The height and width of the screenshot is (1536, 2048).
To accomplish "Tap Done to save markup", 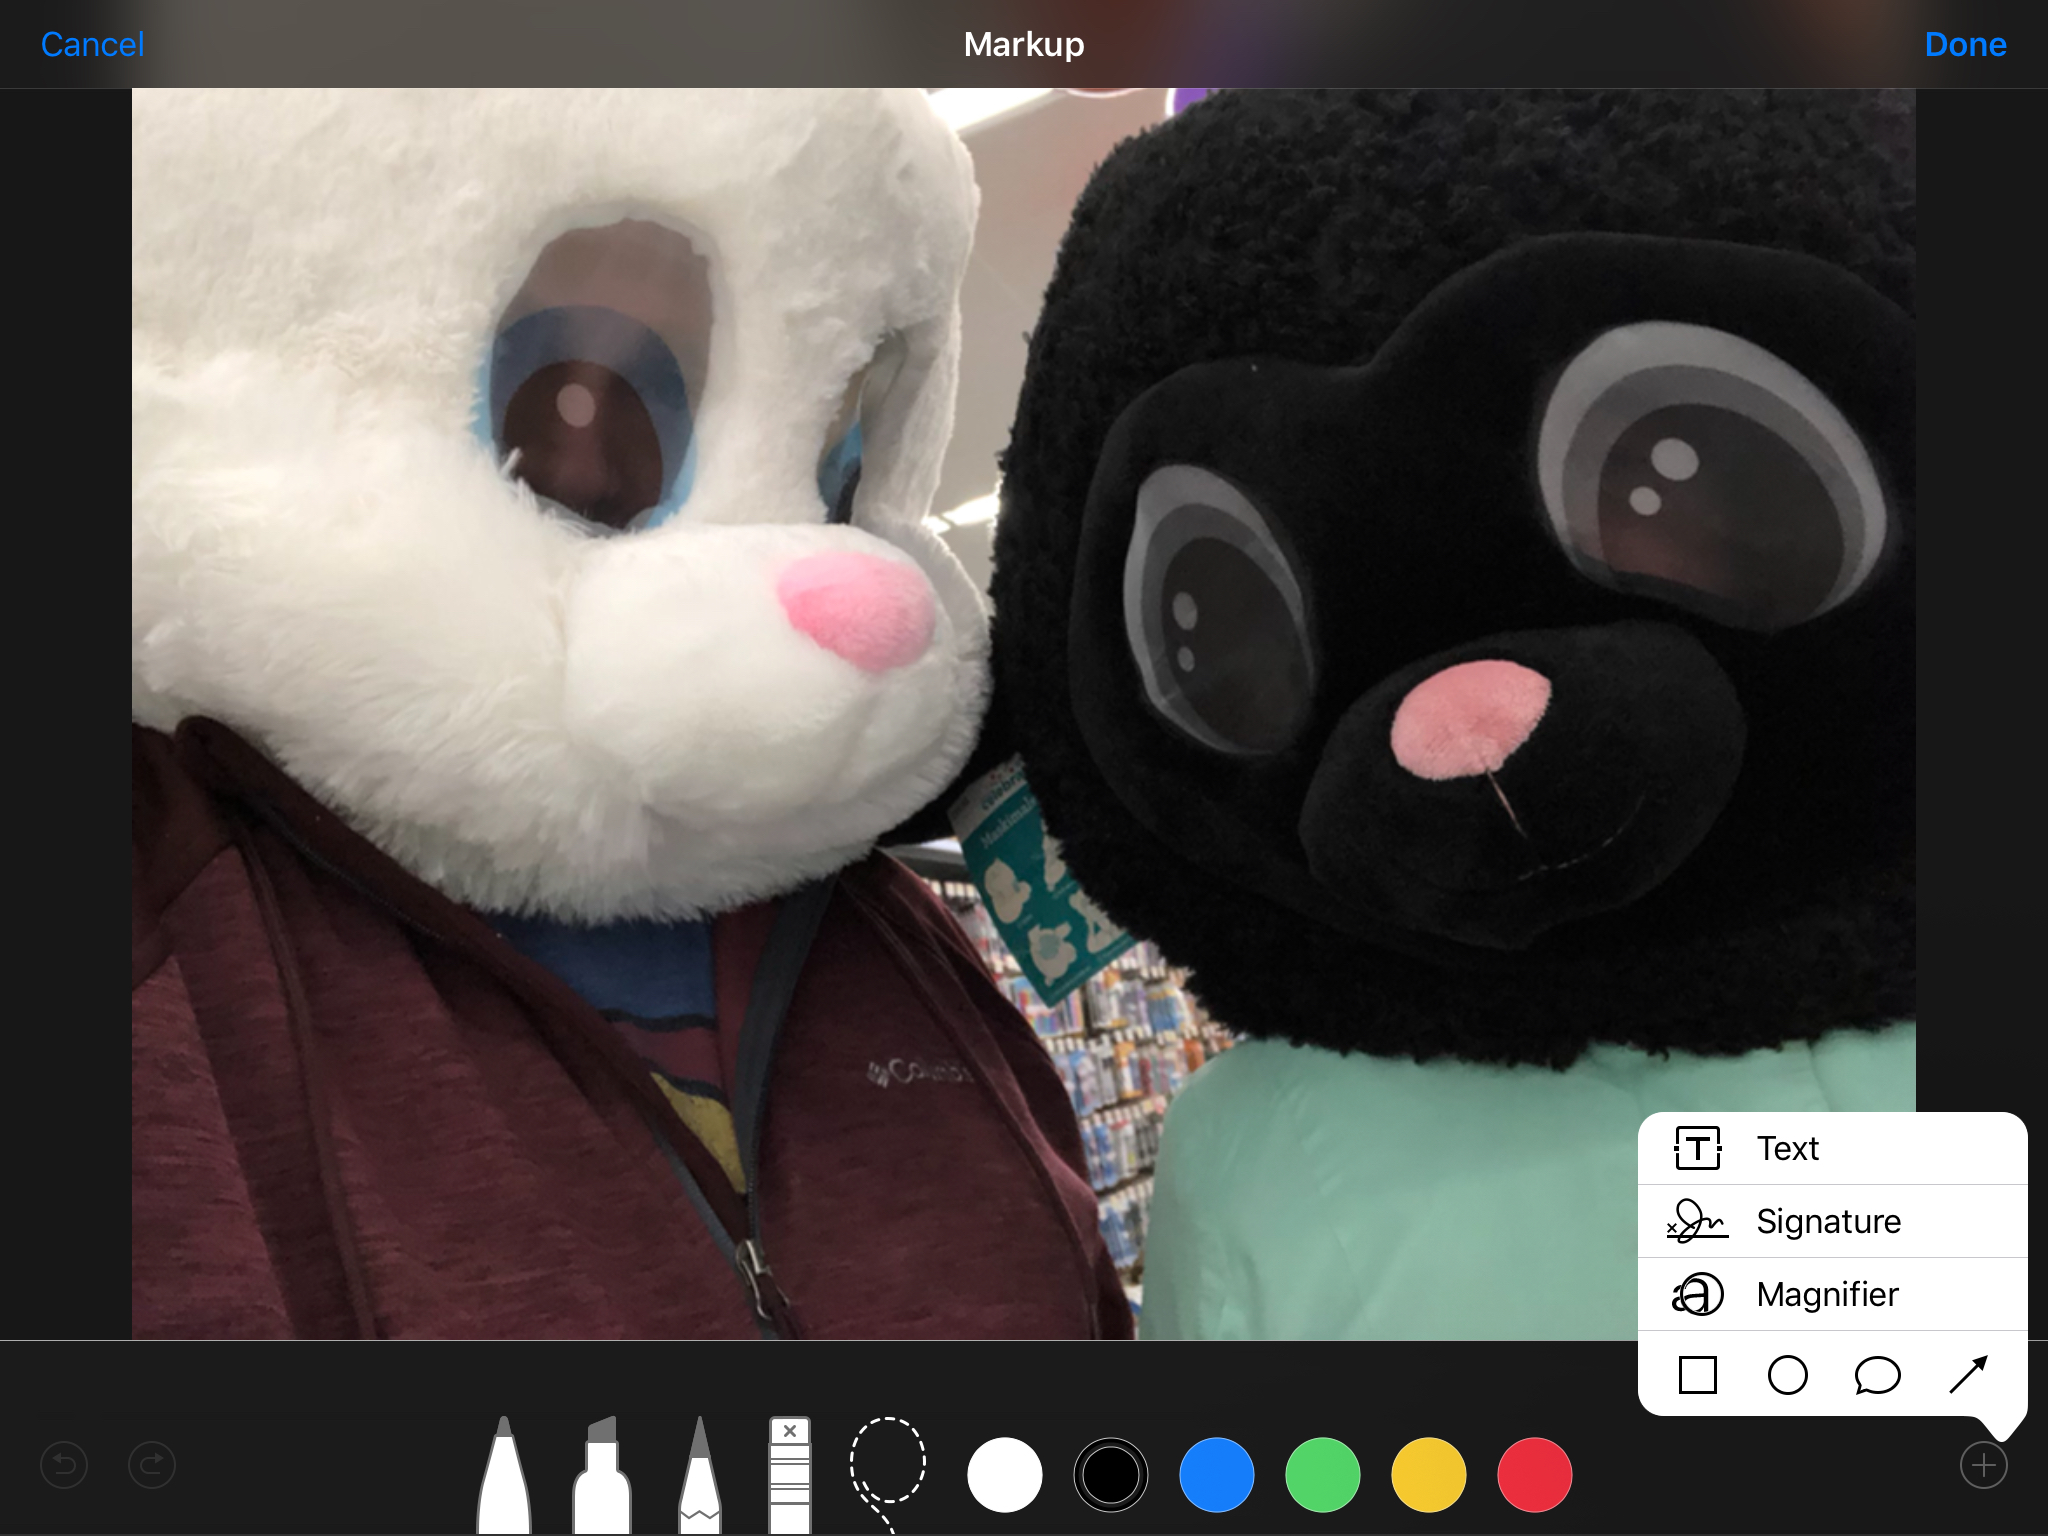I will coord(1965,44).
